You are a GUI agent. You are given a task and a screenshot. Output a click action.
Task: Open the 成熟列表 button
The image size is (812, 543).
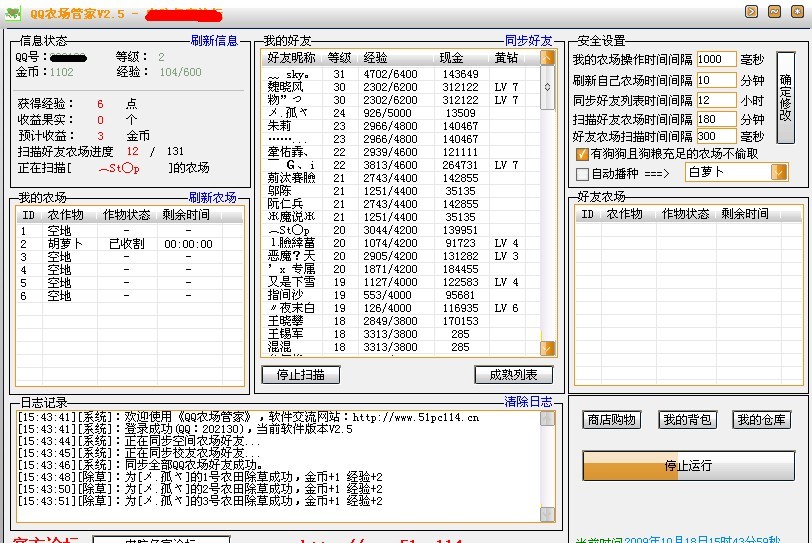pyautogui.click(x=513, y=375)
